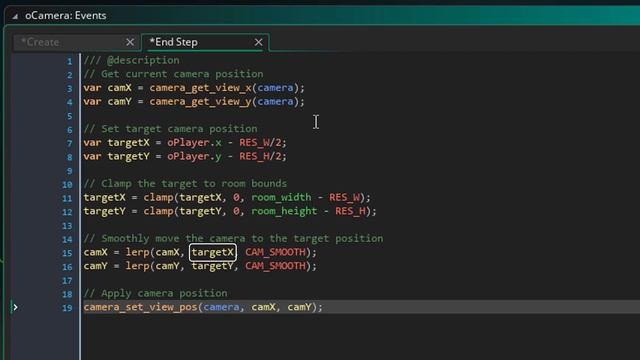Click RES_W at end of line 11

click(344, 197)
